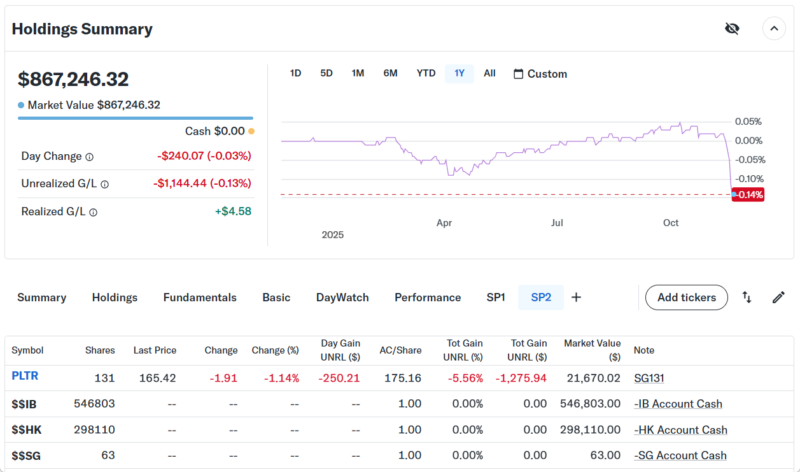Click the market value progress bar

click(x=135, y=118)
